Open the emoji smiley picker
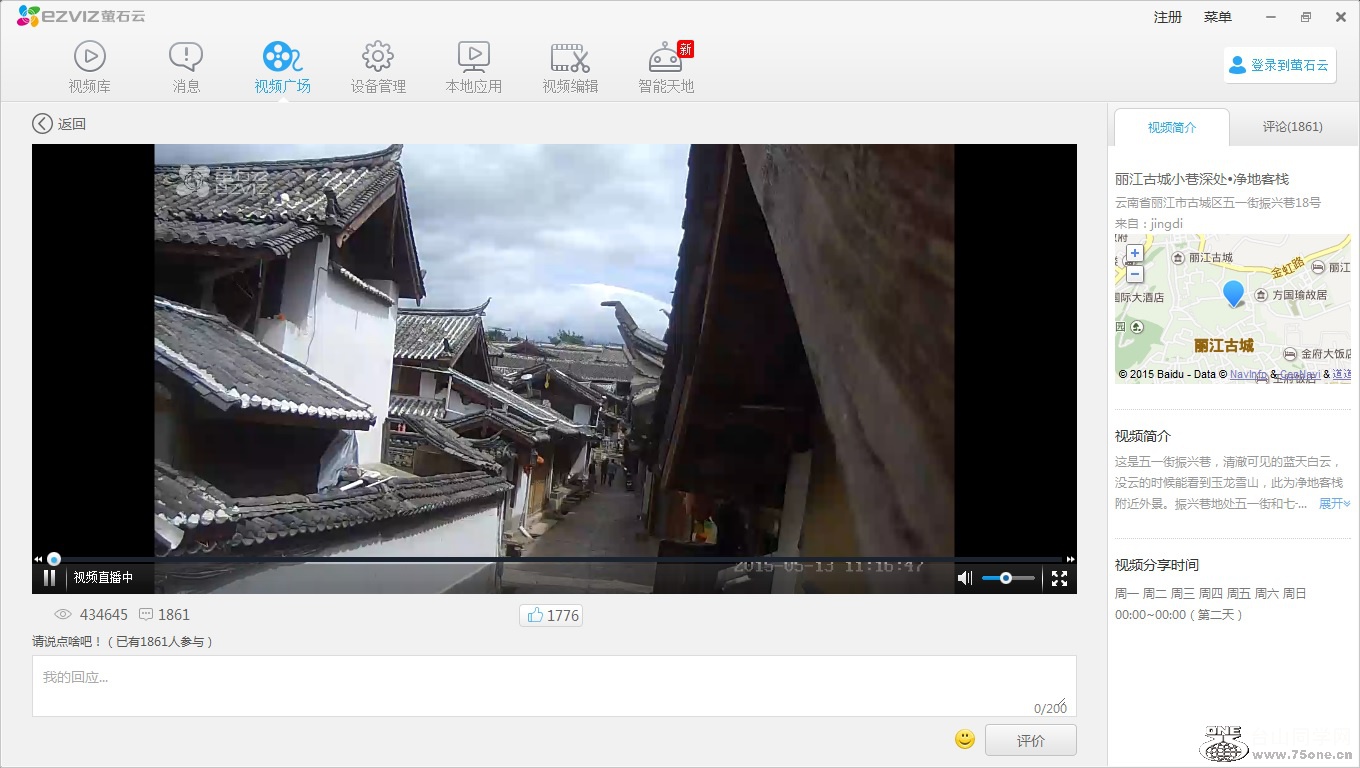The width and height of the screenshot is (1360, 768). coord(965,739)
